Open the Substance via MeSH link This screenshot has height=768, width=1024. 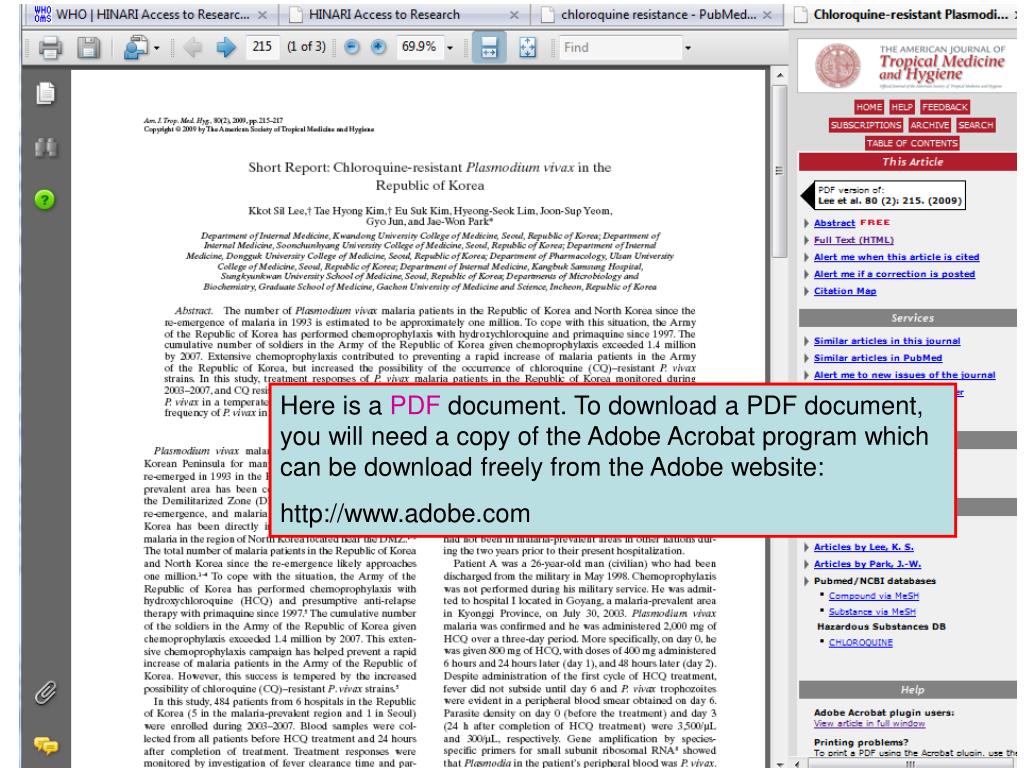(872, 612)
